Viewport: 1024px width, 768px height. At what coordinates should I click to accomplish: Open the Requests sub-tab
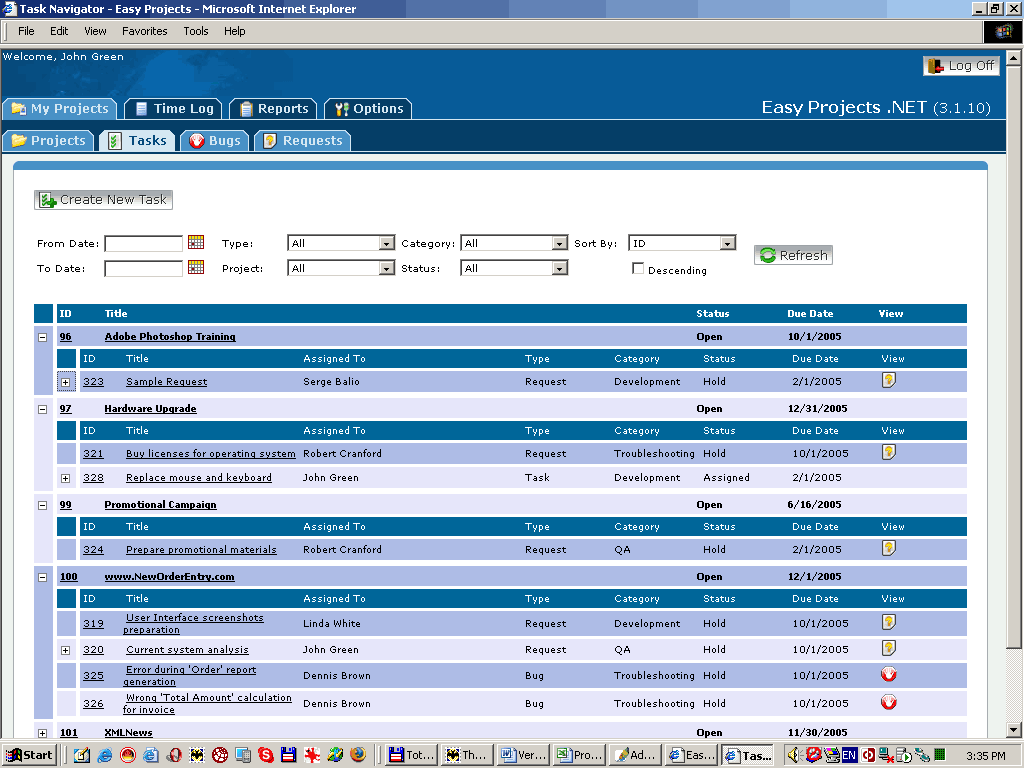(302, 141)
